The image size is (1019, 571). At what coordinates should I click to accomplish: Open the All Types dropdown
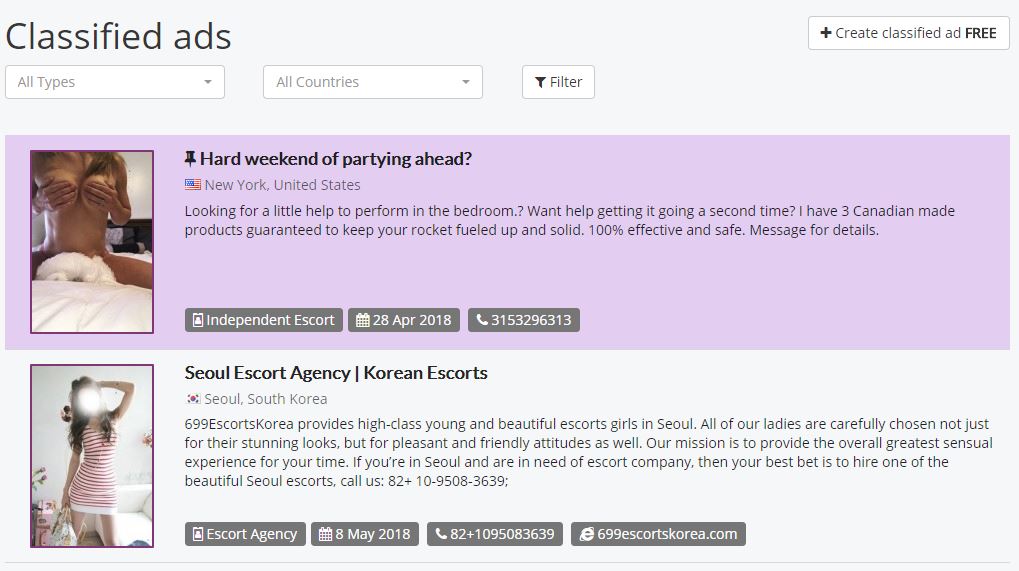point(115,82)
